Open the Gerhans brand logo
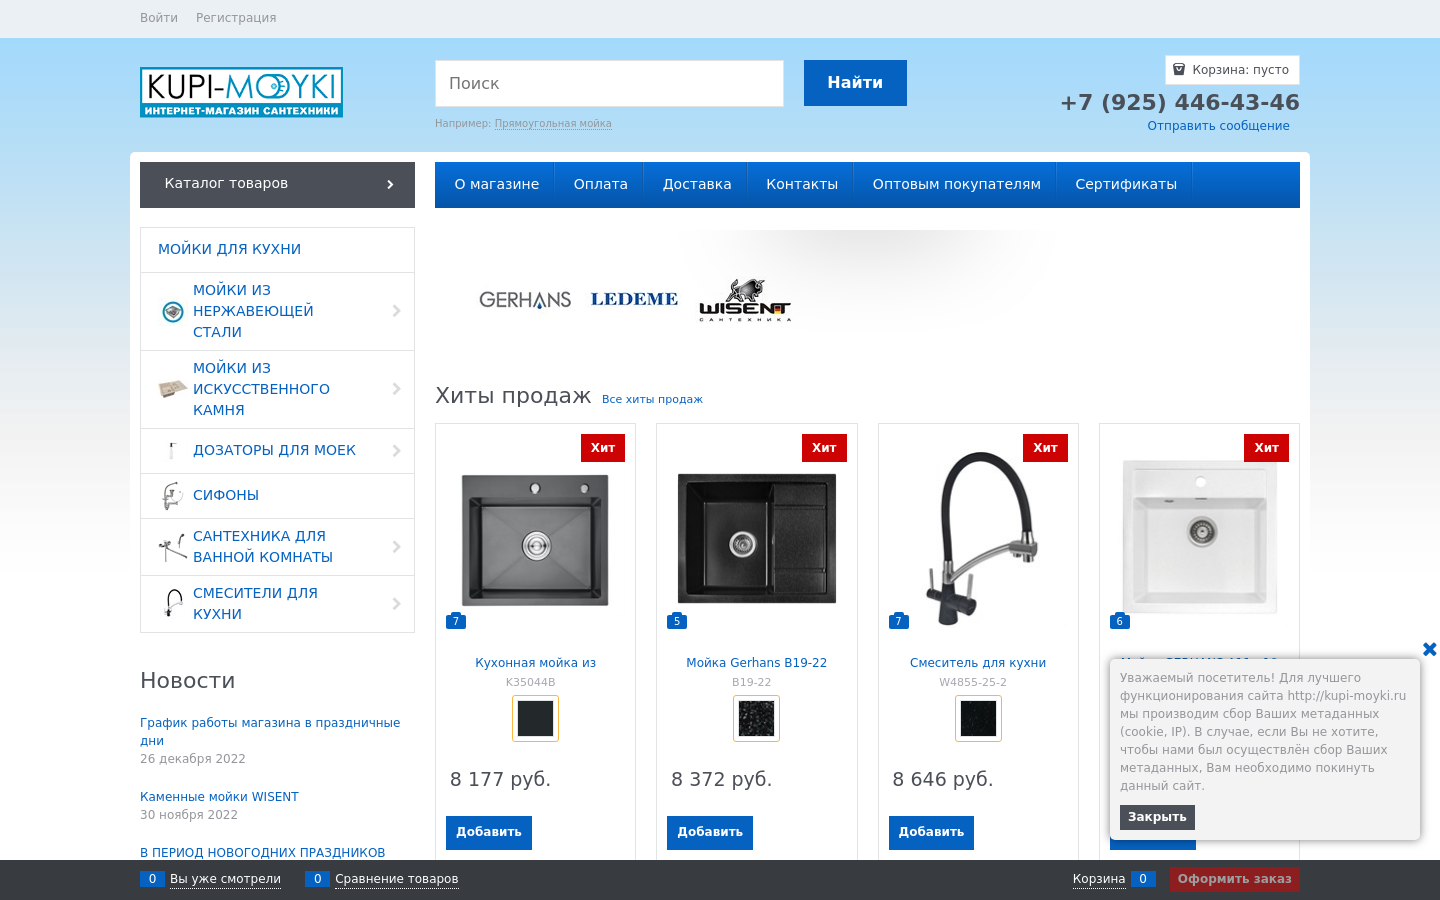1440x900 pixels. [525, 300]
